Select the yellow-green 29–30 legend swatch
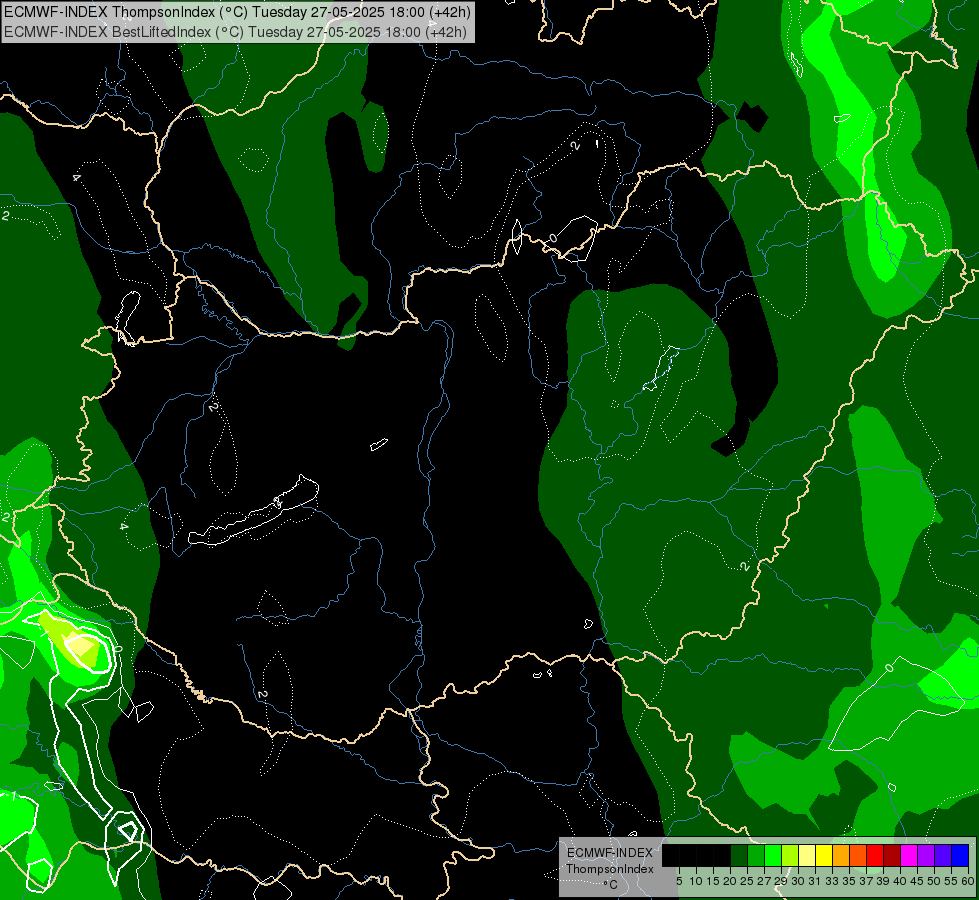The image size is (979, 900). [x=790, y=856]
